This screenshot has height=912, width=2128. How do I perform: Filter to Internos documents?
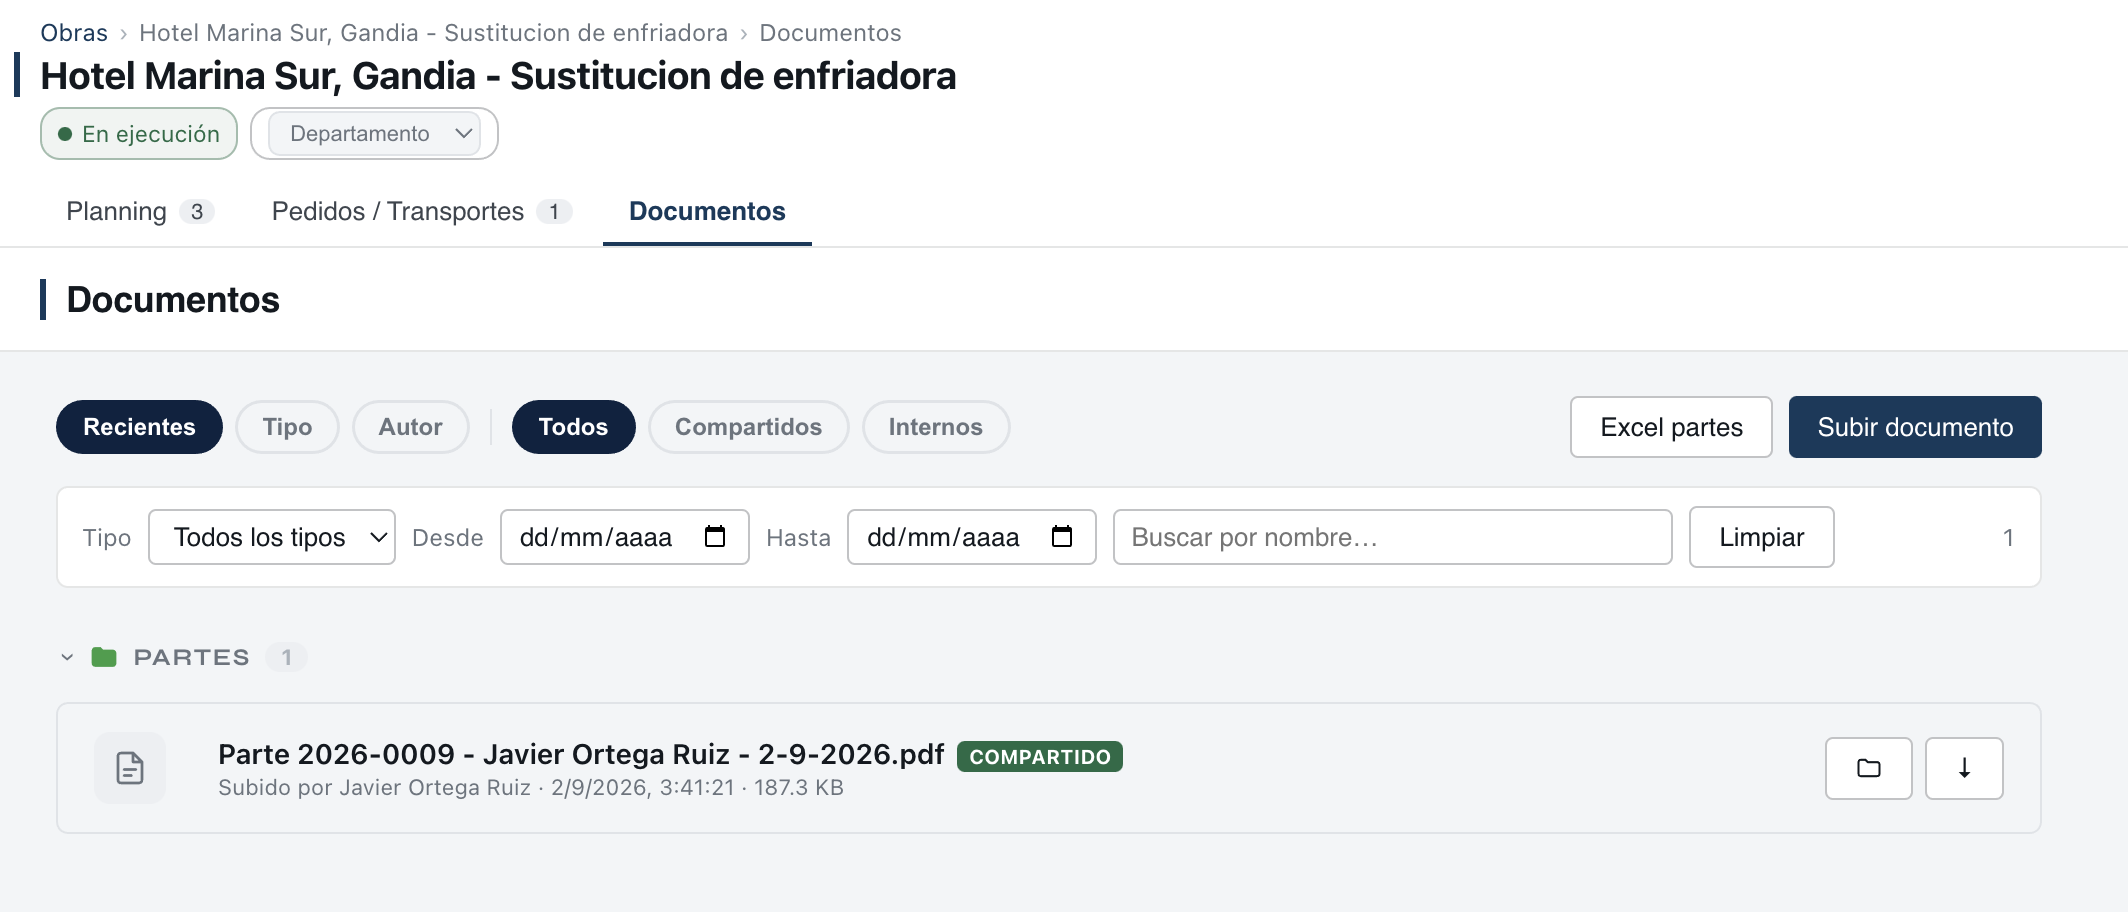(935, 427)
